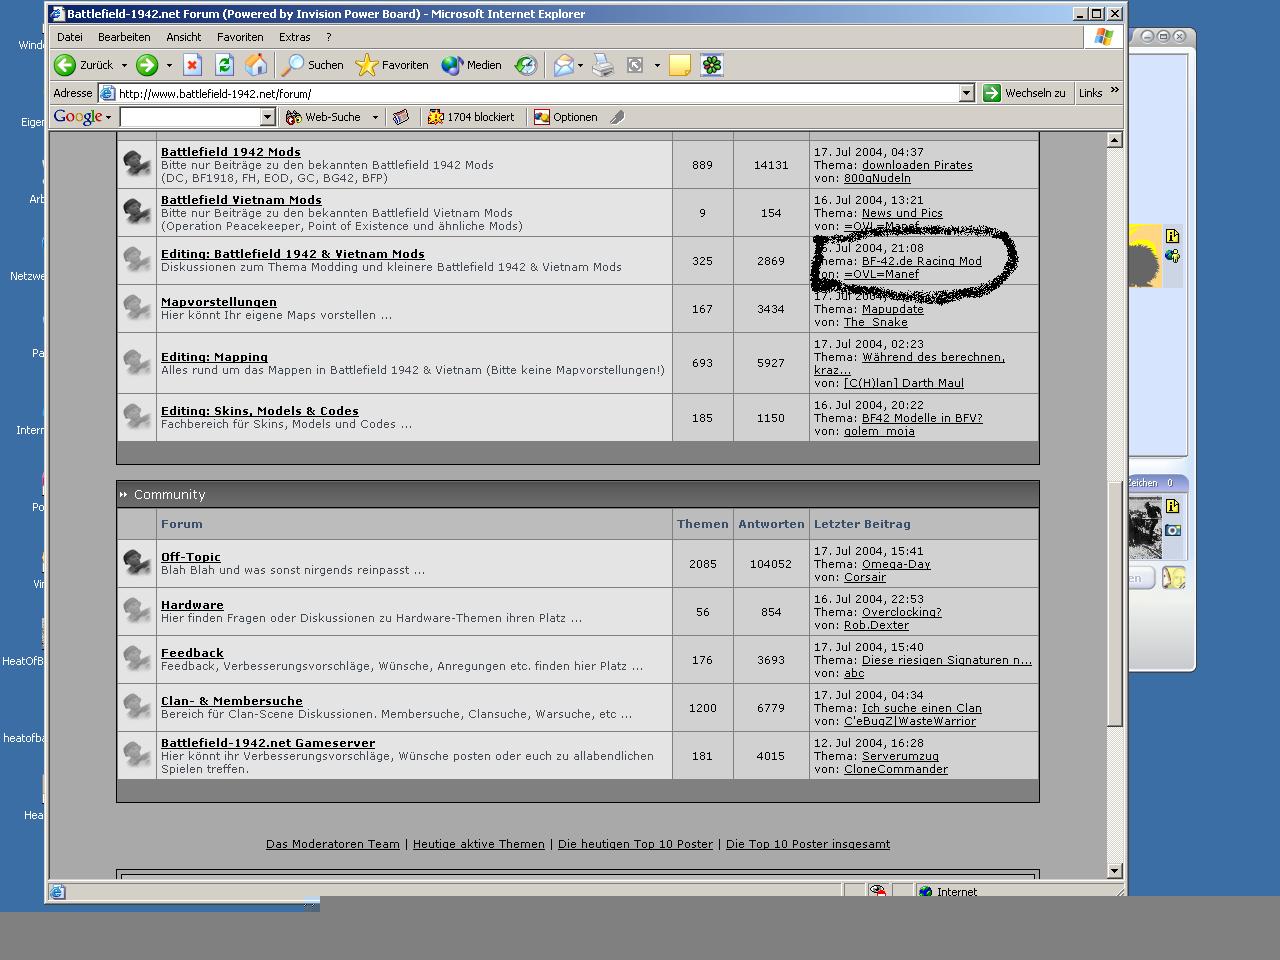Open Google toolbar Optionen

[566, 117]
